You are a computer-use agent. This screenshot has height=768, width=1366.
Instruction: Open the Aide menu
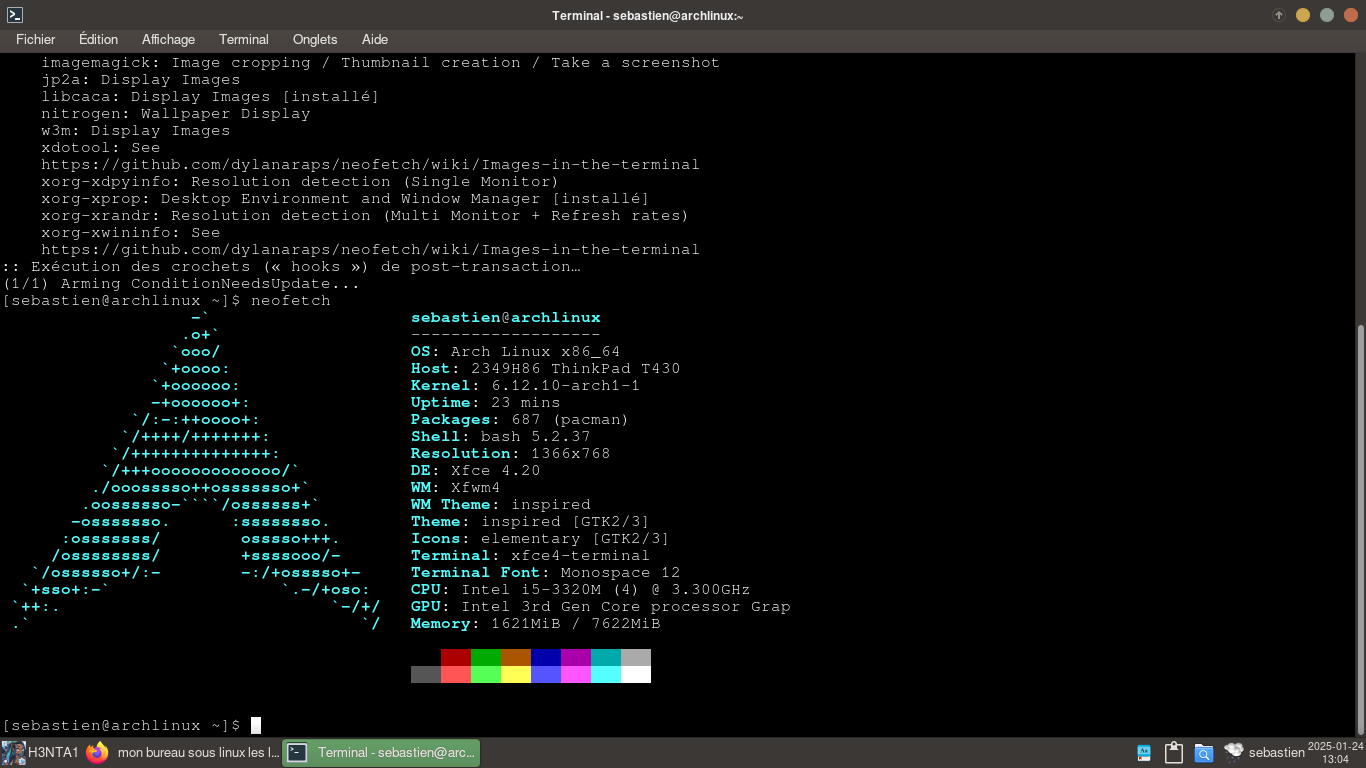(375, 39)
